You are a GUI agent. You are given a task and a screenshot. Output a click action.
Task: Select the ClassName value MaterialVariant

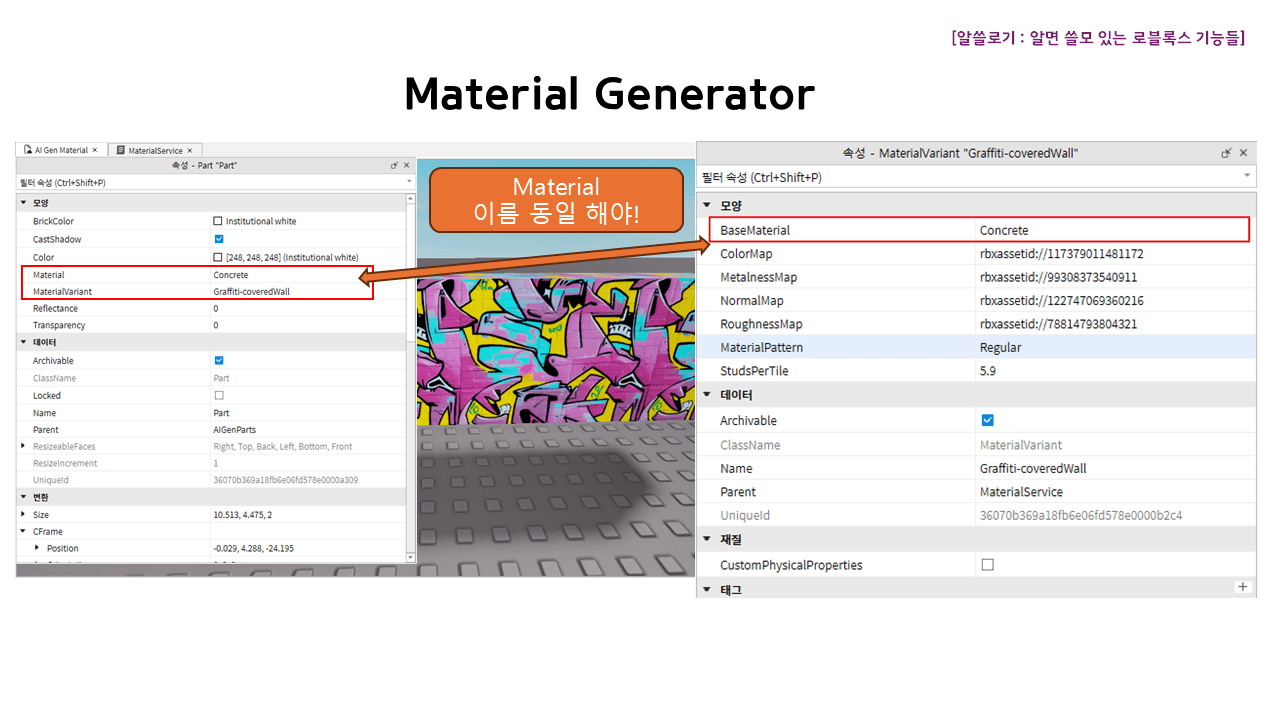pos(1021,445)
